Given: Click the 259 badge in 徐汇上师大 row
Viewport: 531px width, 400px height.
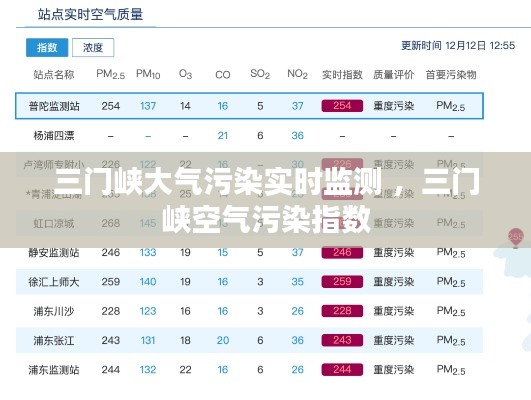Looking at the screenshot, I should [342, 282].
